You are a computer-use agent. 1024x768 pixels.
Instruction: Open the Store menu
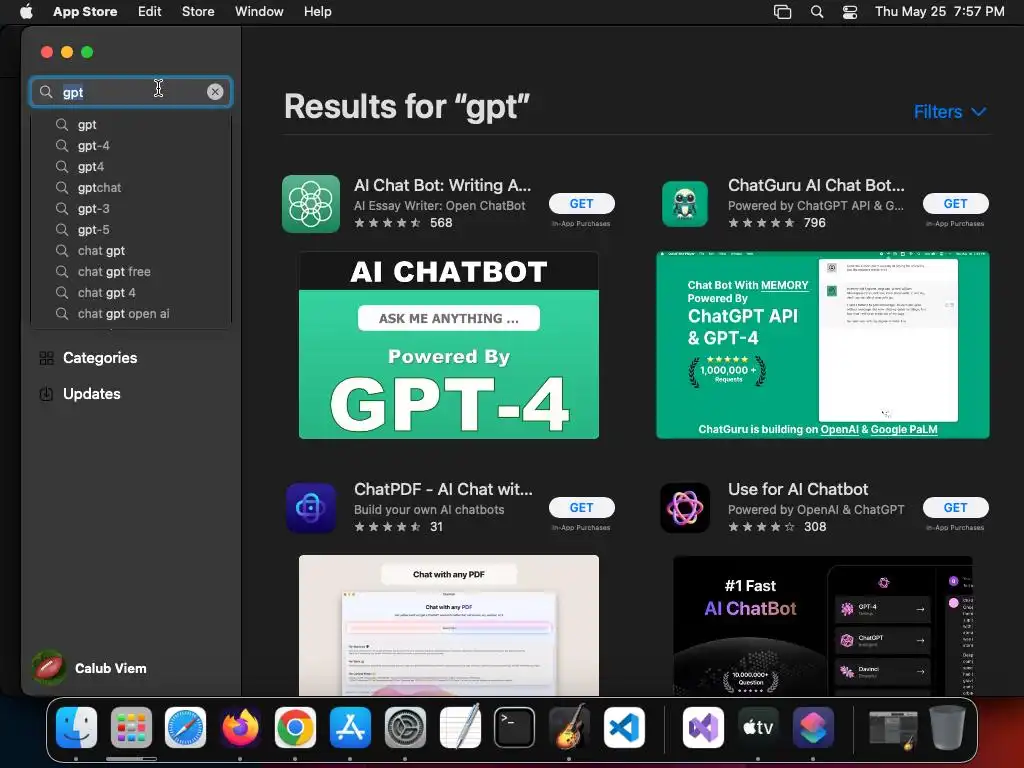(x=198, y=12)
